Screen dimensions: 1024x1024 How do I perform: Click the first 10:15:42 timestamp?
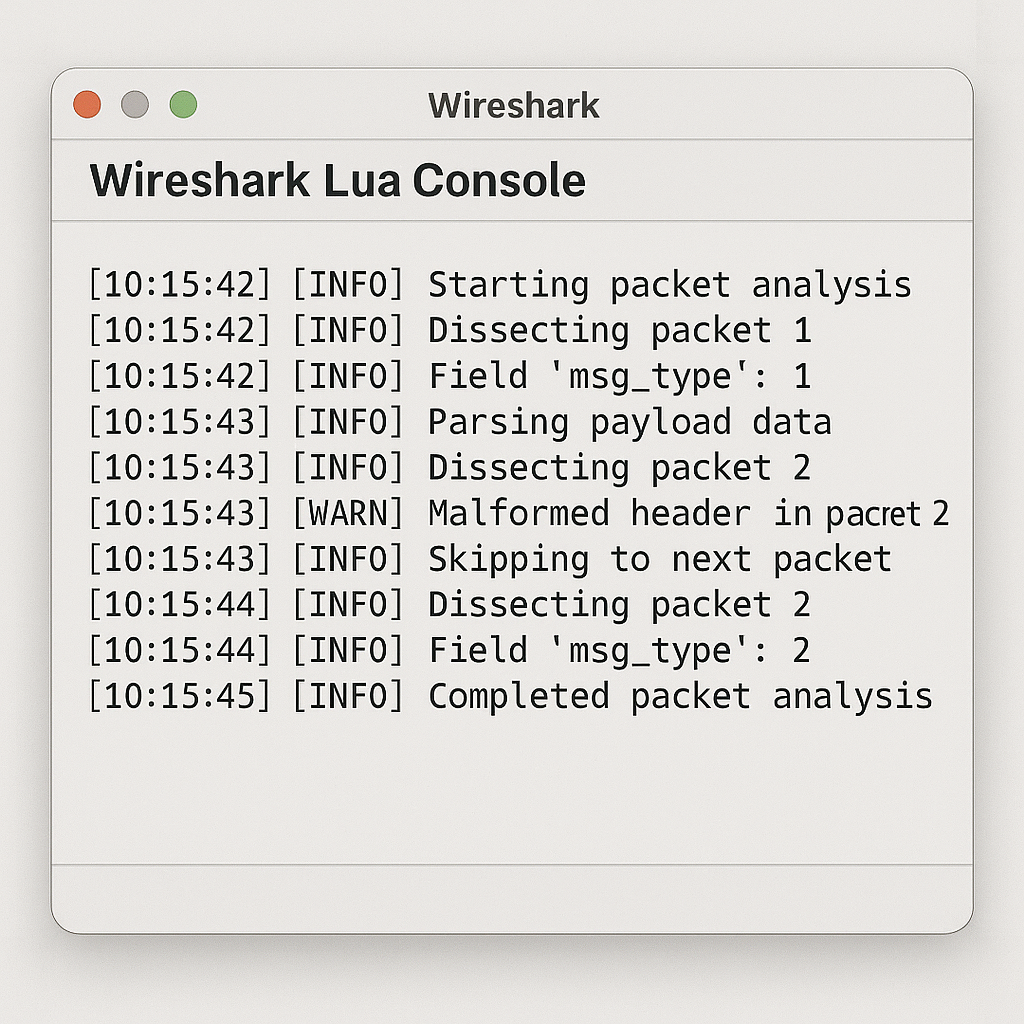pos(180,285)
